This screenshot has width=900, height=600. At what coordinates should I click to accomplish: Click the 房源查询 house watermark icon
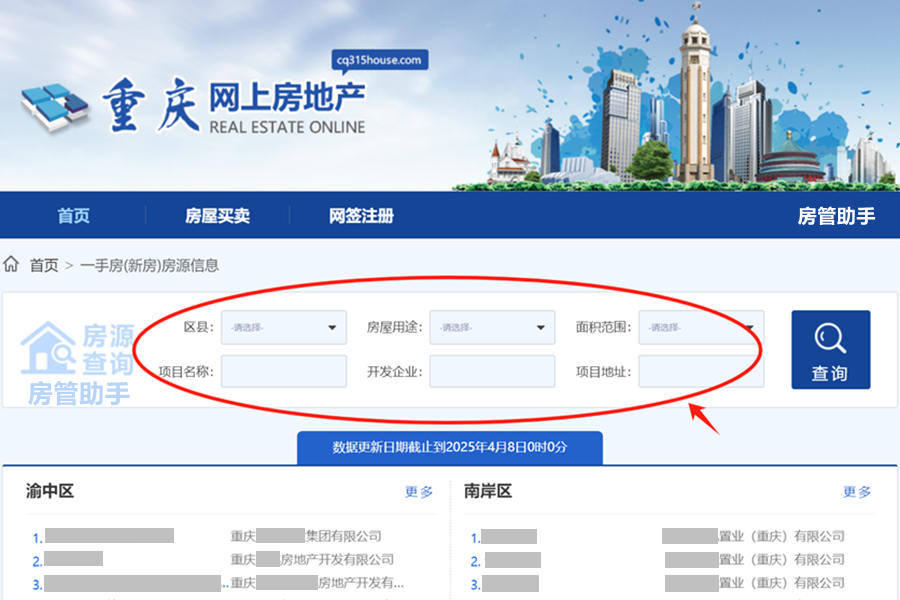pos(48,350)
